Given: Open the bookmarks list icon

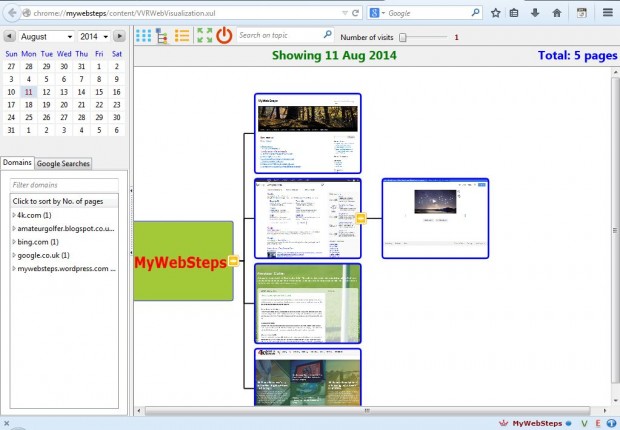Looking at the screenshot, I should [514, 13].
